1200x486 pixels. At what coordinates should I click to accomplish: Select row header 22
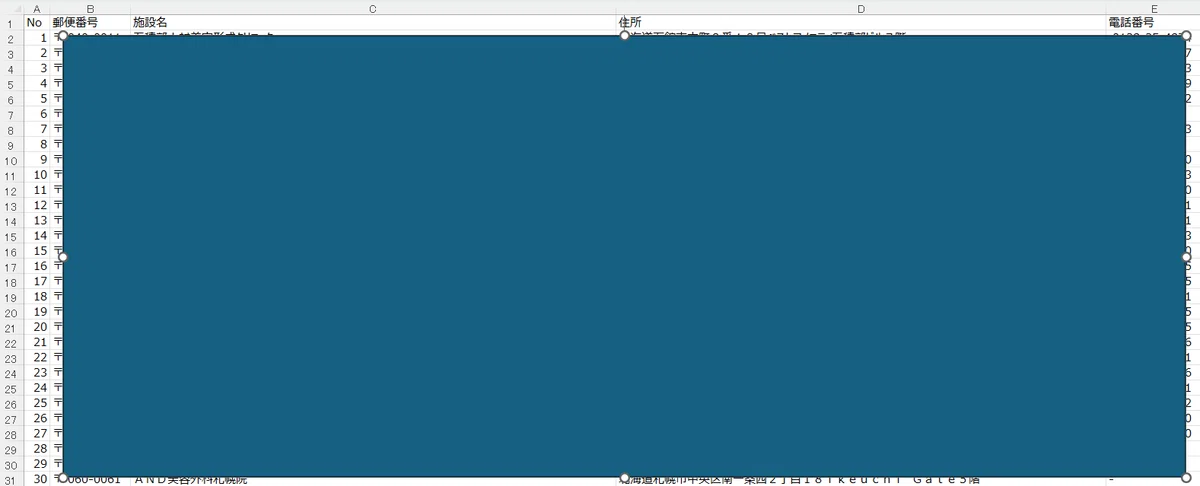[12, 343]
